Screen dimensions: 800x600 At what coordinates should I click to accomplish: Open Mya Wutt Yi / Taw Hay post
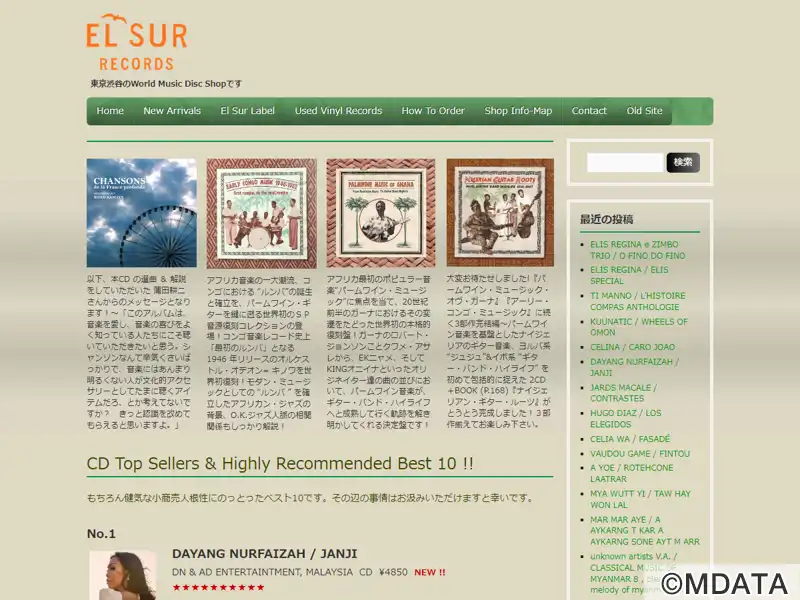click(x=640, y=499)
